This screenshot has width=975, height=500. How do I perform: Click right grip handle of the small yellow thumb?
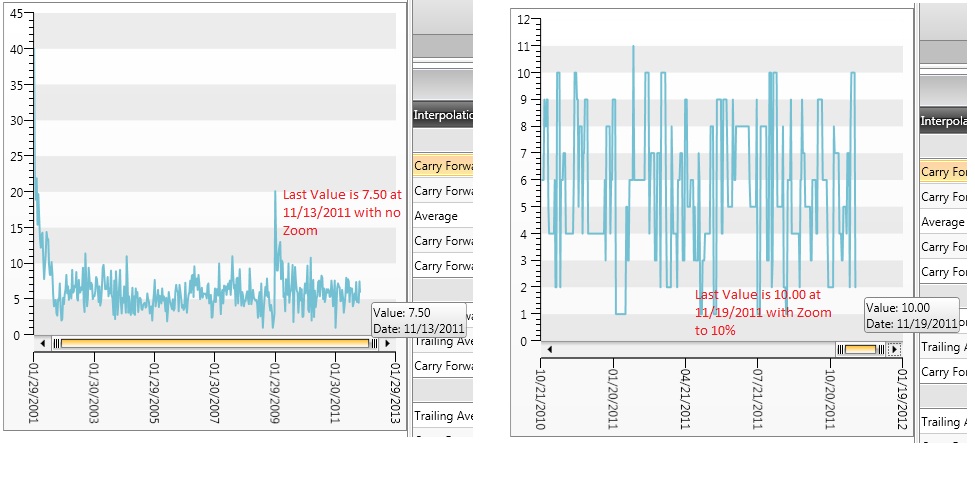[881, 350]
